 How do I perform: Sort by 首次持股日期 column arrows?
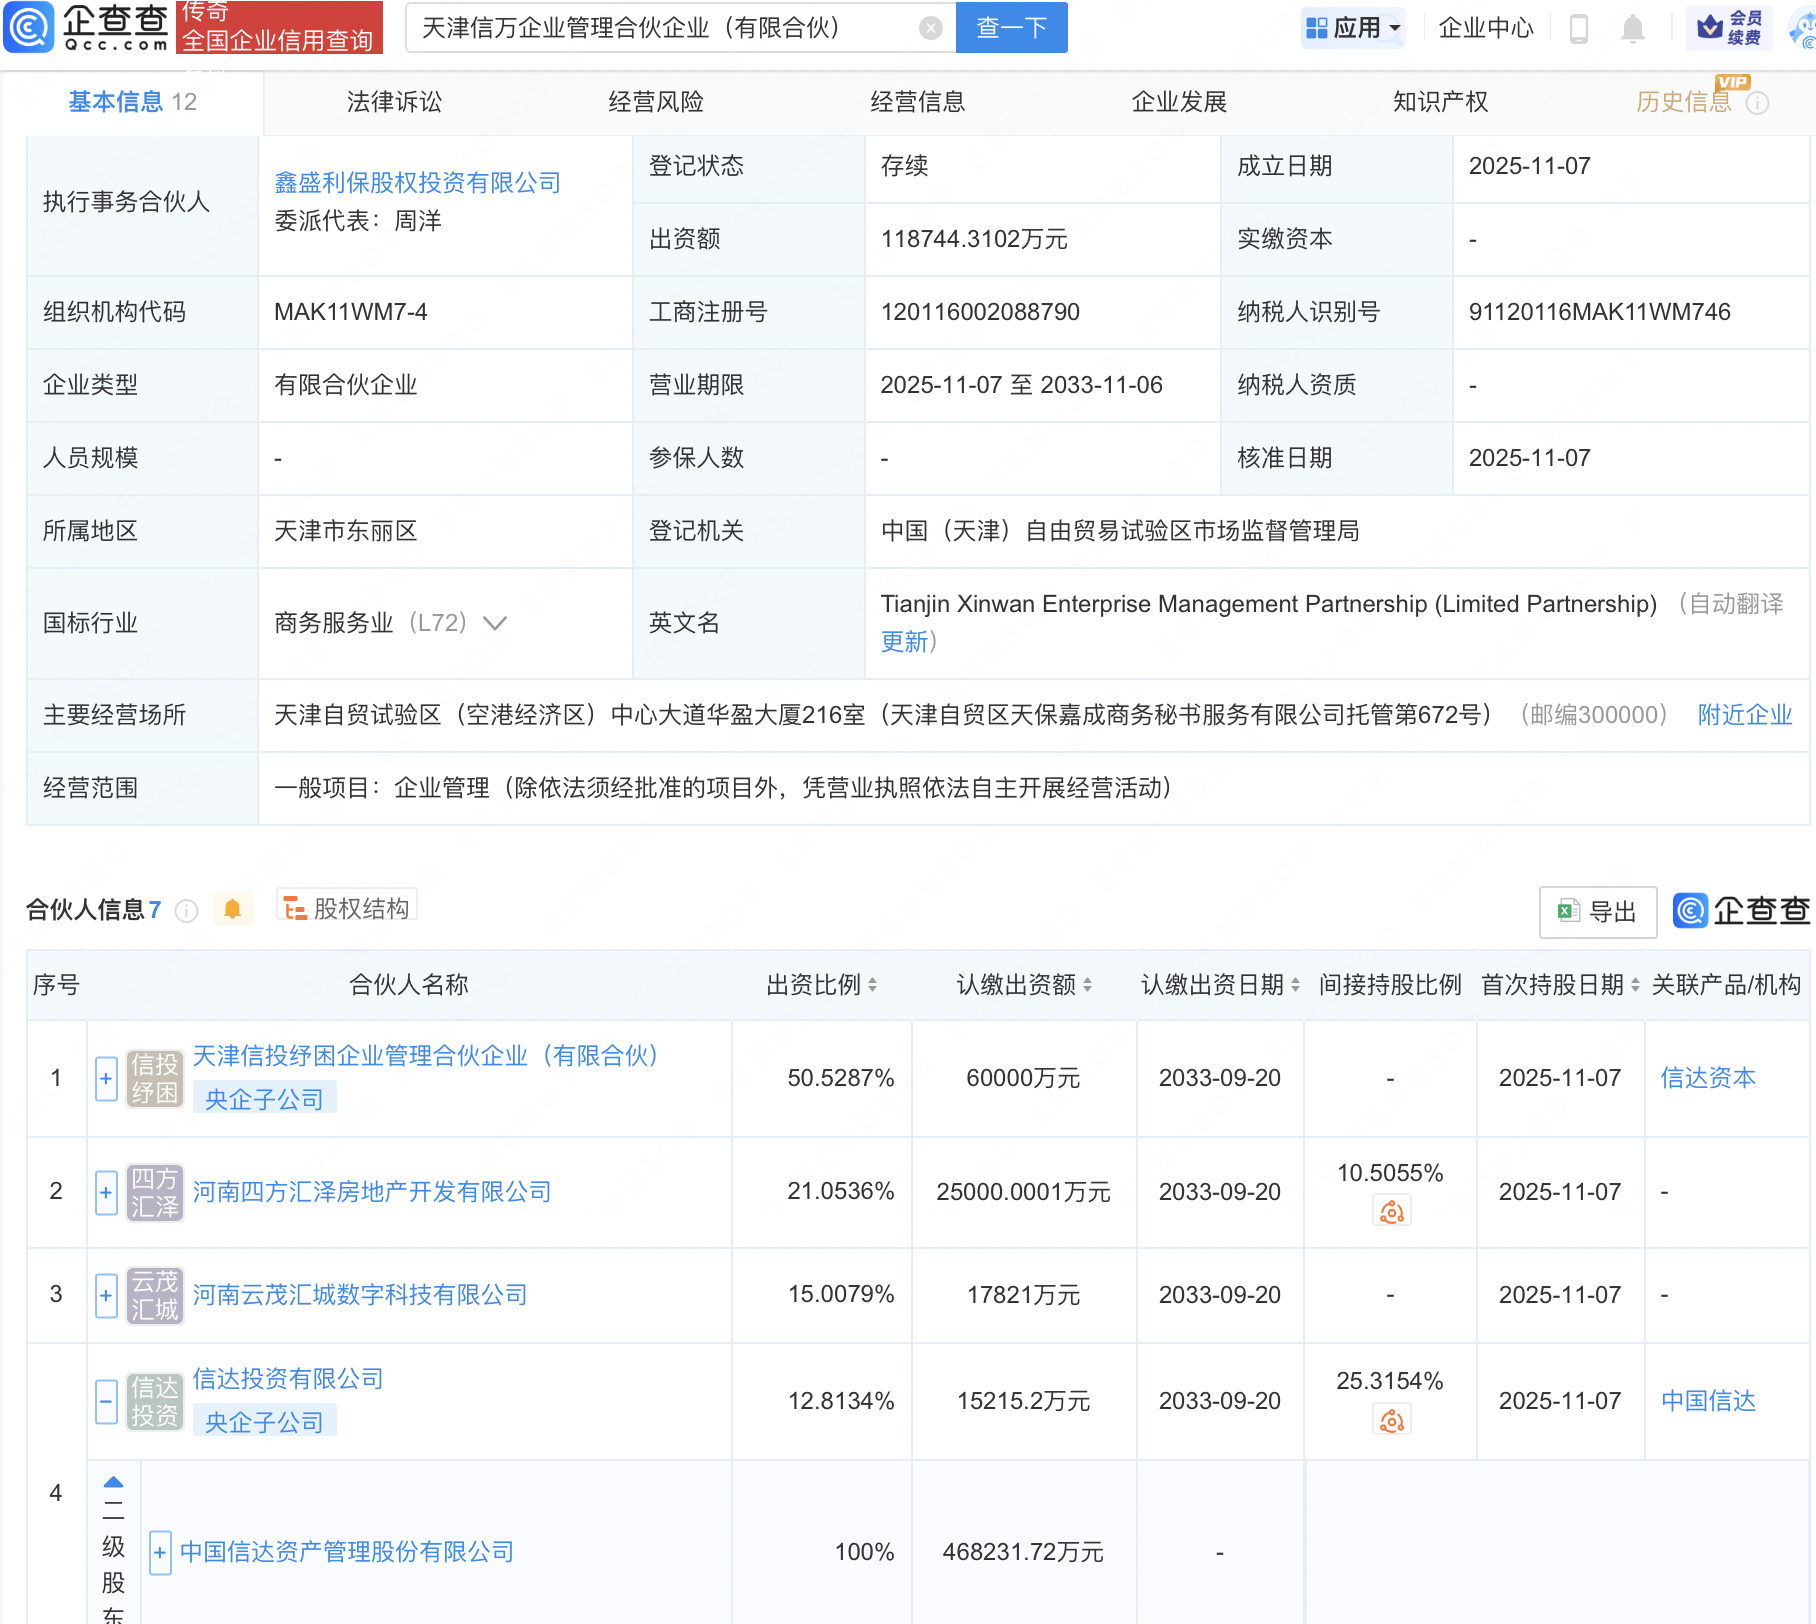(1635, 985)
